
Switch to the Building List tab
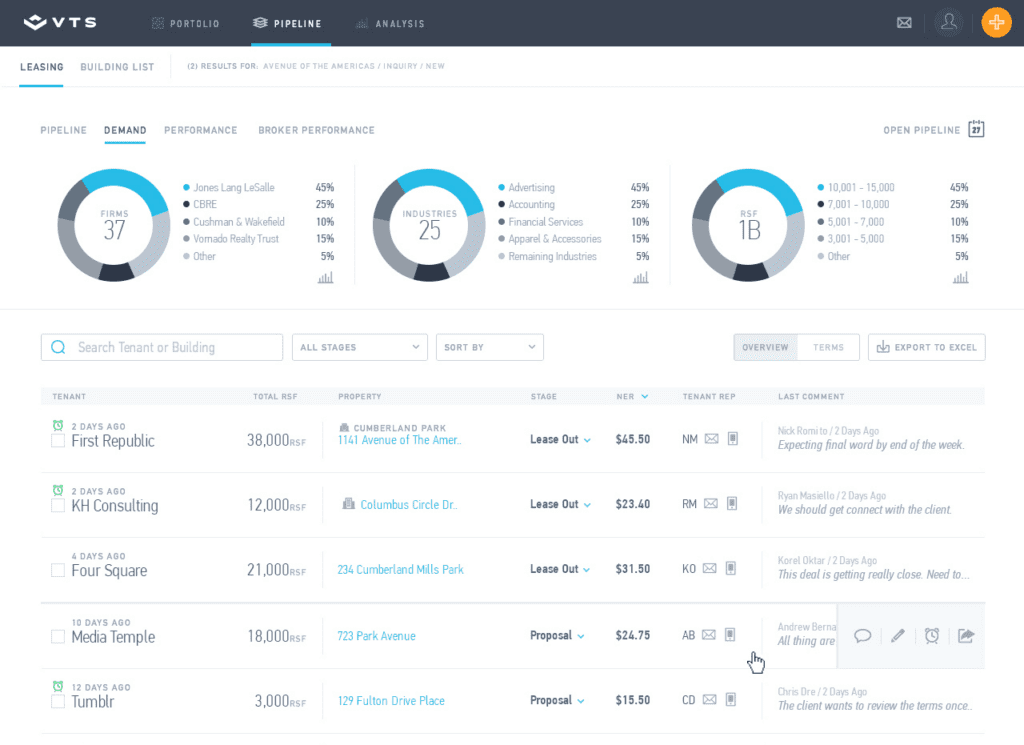coord(117,67)
